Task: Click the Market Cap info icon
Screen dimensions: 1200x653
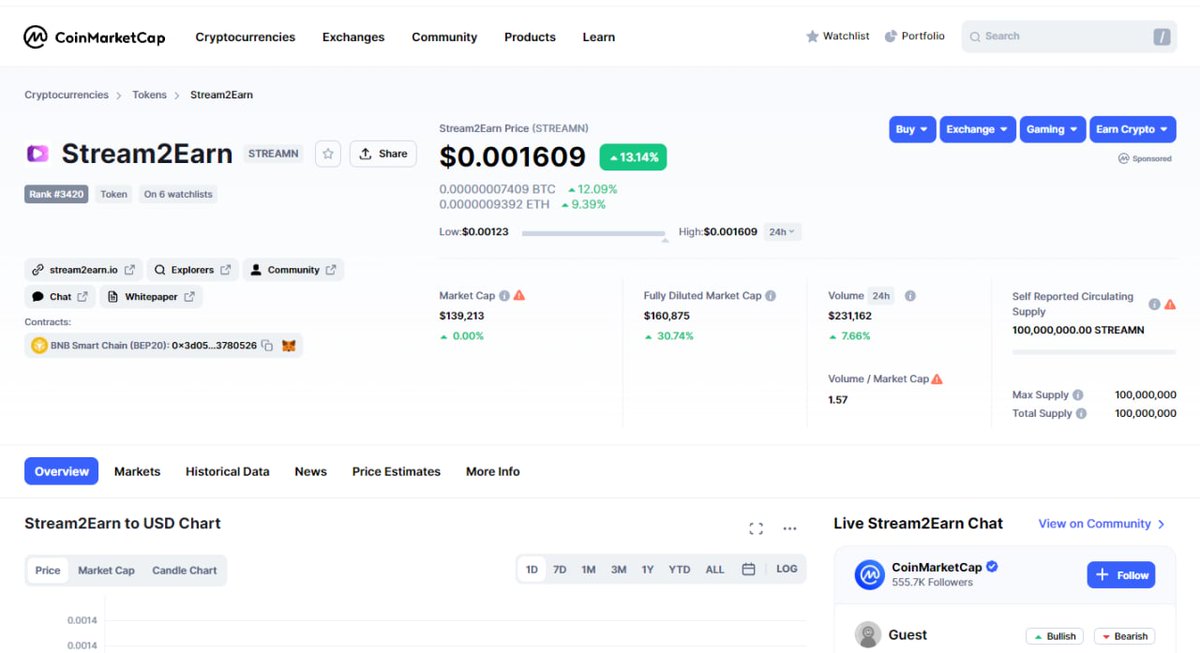Action: [504, 296]
